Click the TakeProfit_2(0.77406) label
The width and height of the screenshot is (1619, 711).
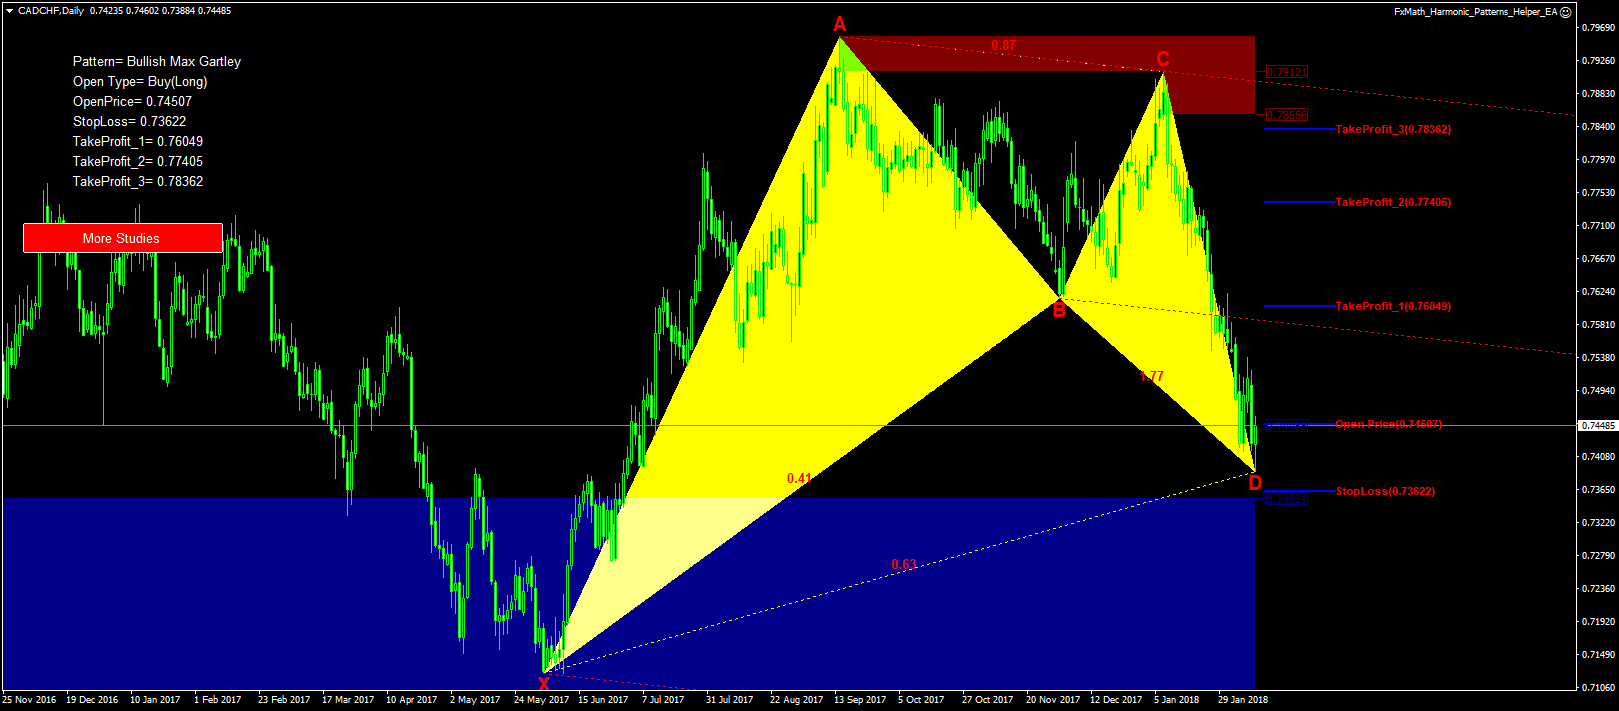pos(1393,202)
